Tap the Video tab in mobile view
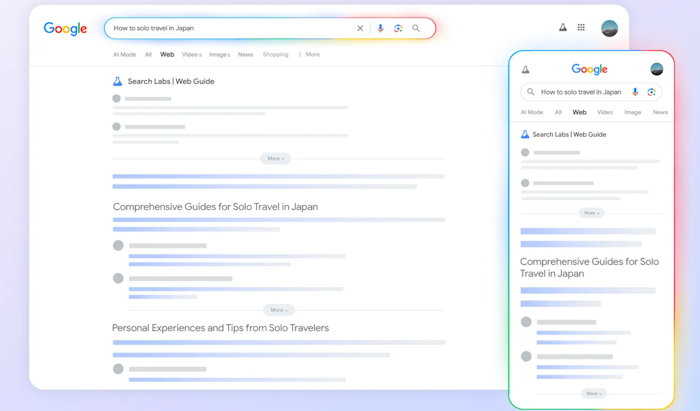 (605, 112)
